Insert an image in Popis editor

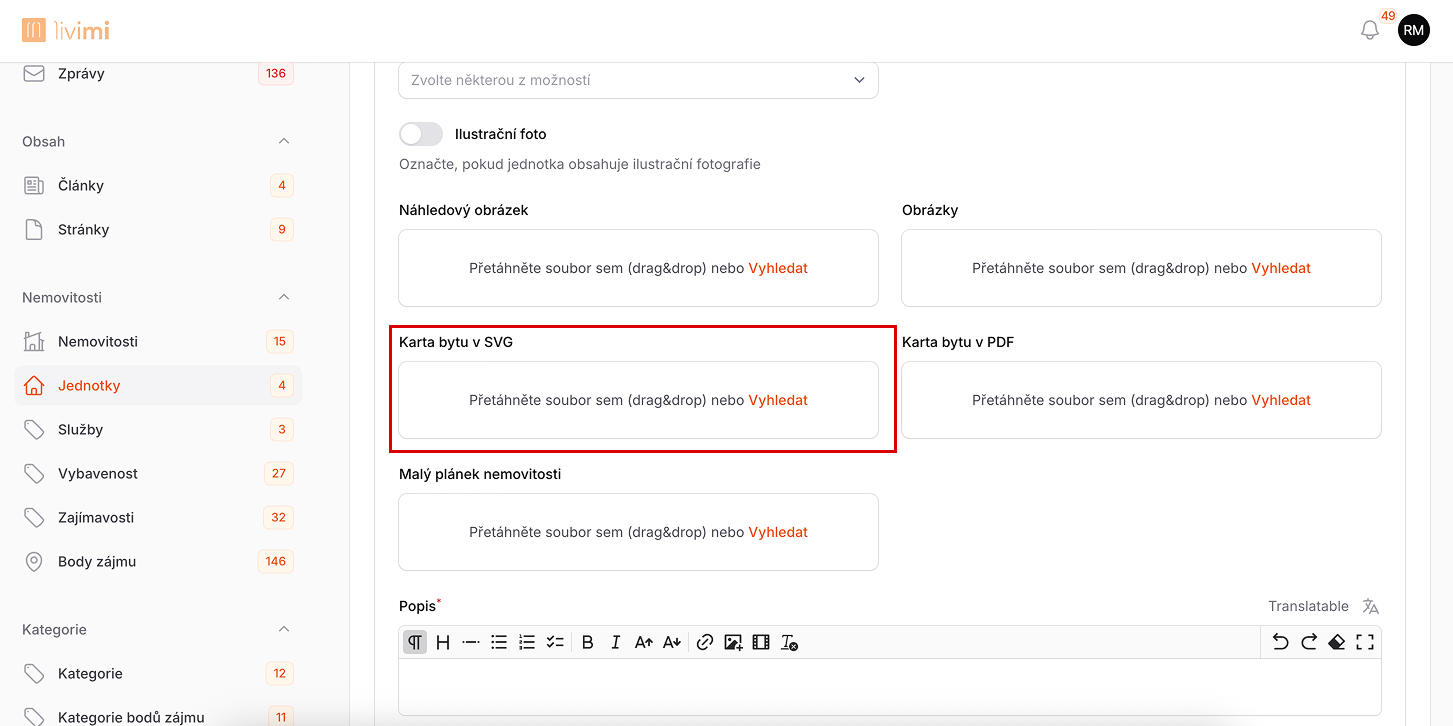(733, 642)
